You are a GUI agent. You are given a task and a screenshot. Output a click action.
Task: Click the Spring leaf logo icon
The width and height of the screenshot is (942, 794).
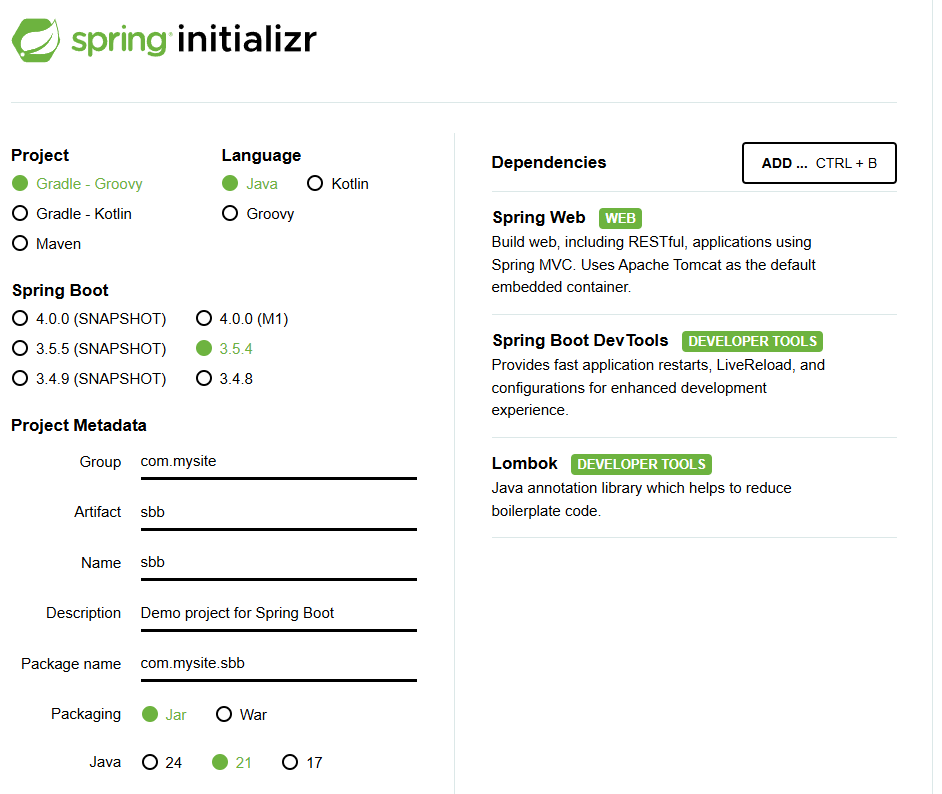point(36,40)
